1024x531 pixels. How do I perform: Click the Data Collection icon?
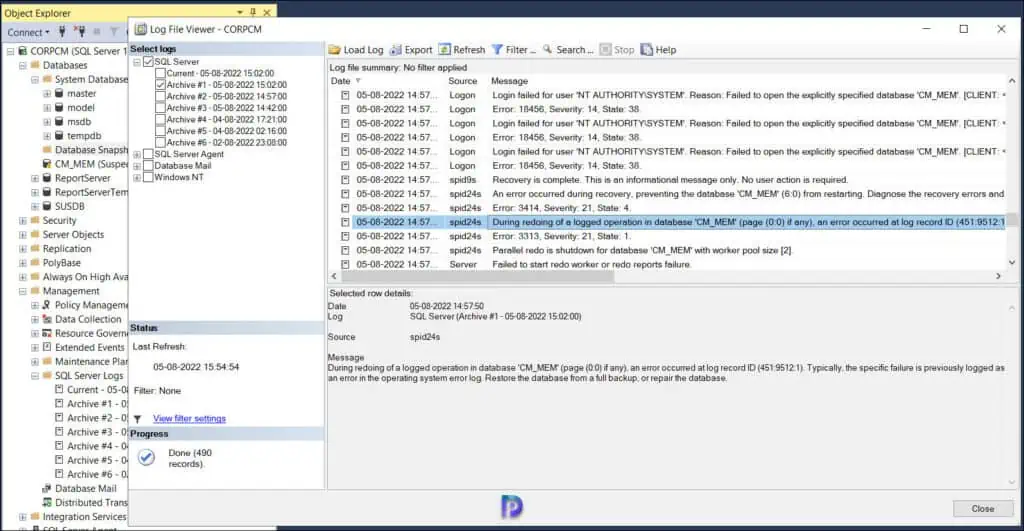47,319
